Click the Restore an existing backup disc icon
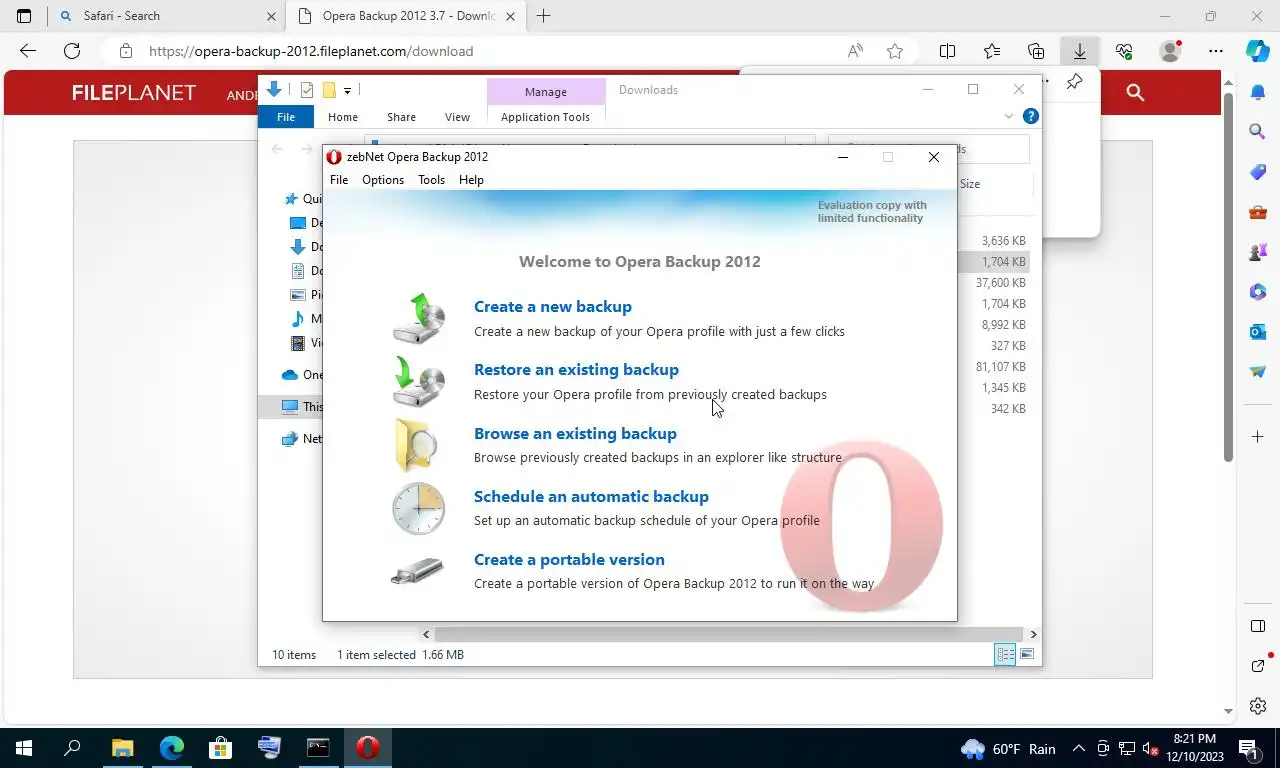Image resolution: width=1280 pixels, height=768 pixels. click(x=418, y=381)
